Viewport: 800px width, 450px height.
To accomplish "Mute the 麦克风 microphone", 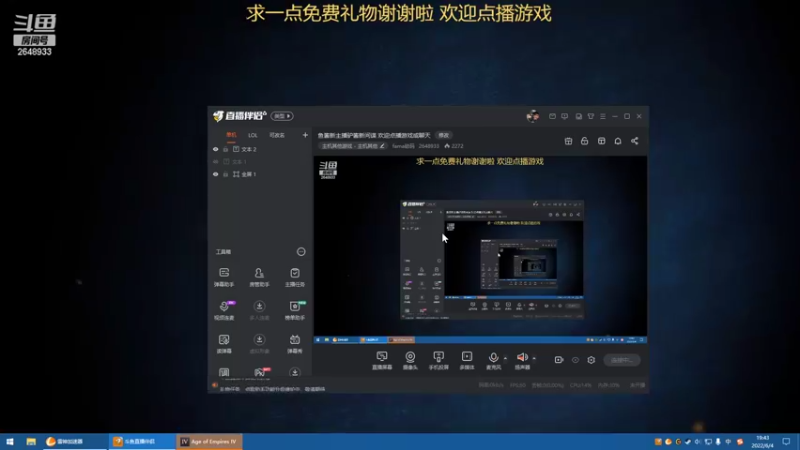I will pos(493,359).
